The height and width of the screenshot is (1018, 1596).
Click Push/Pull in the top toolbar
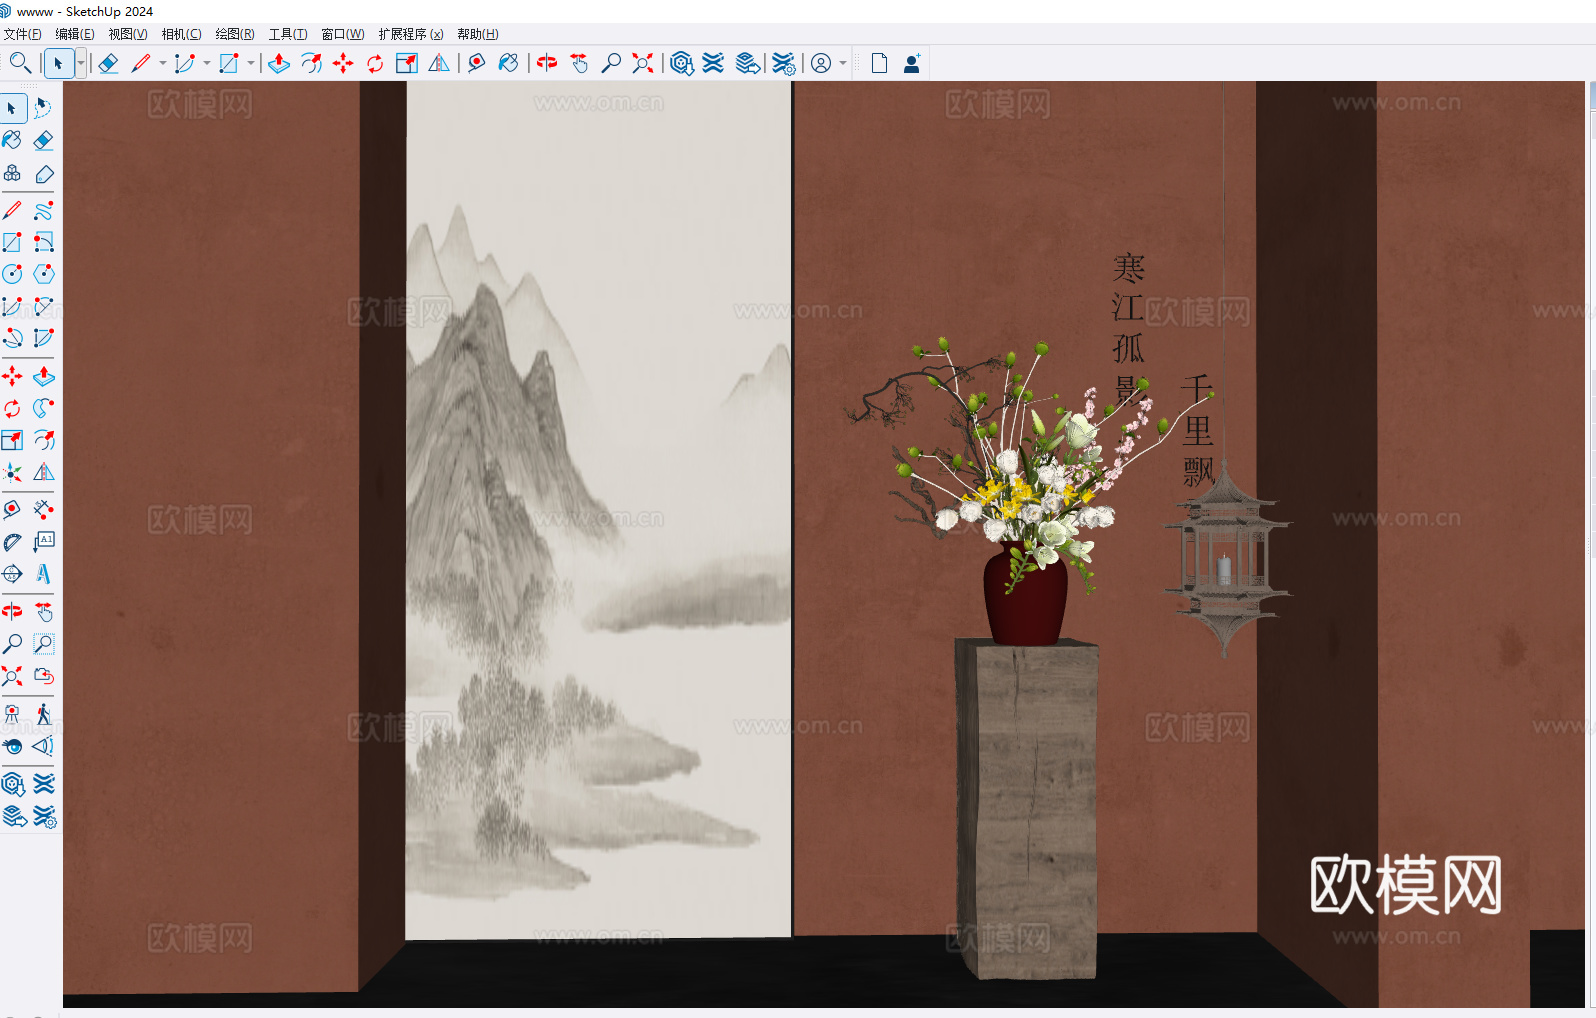pos(279,63)
